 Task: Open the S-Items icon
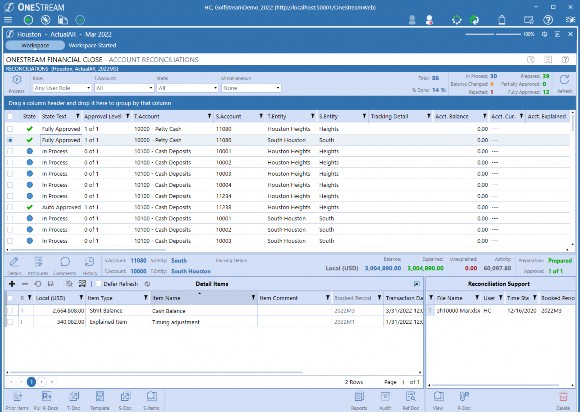[x=152, y=396]
